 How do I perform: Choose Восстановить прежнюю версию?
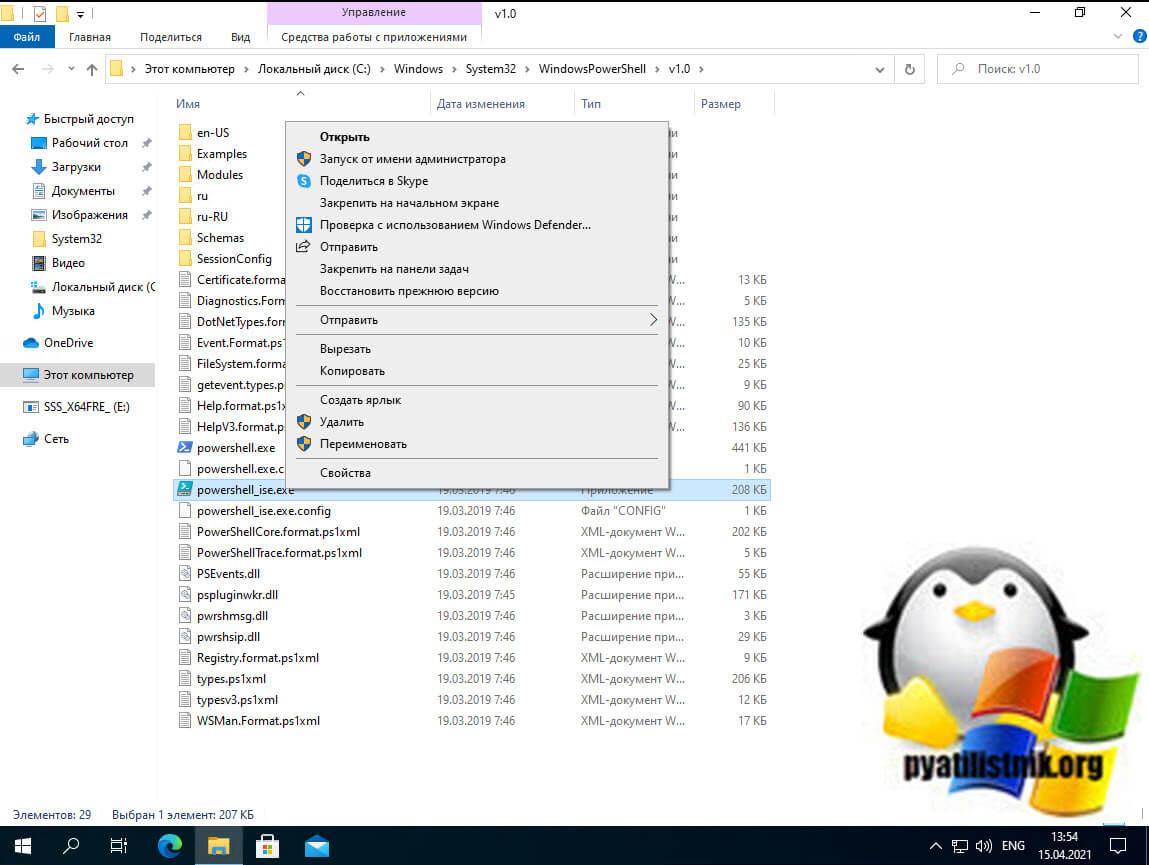[x=476, y=291]
